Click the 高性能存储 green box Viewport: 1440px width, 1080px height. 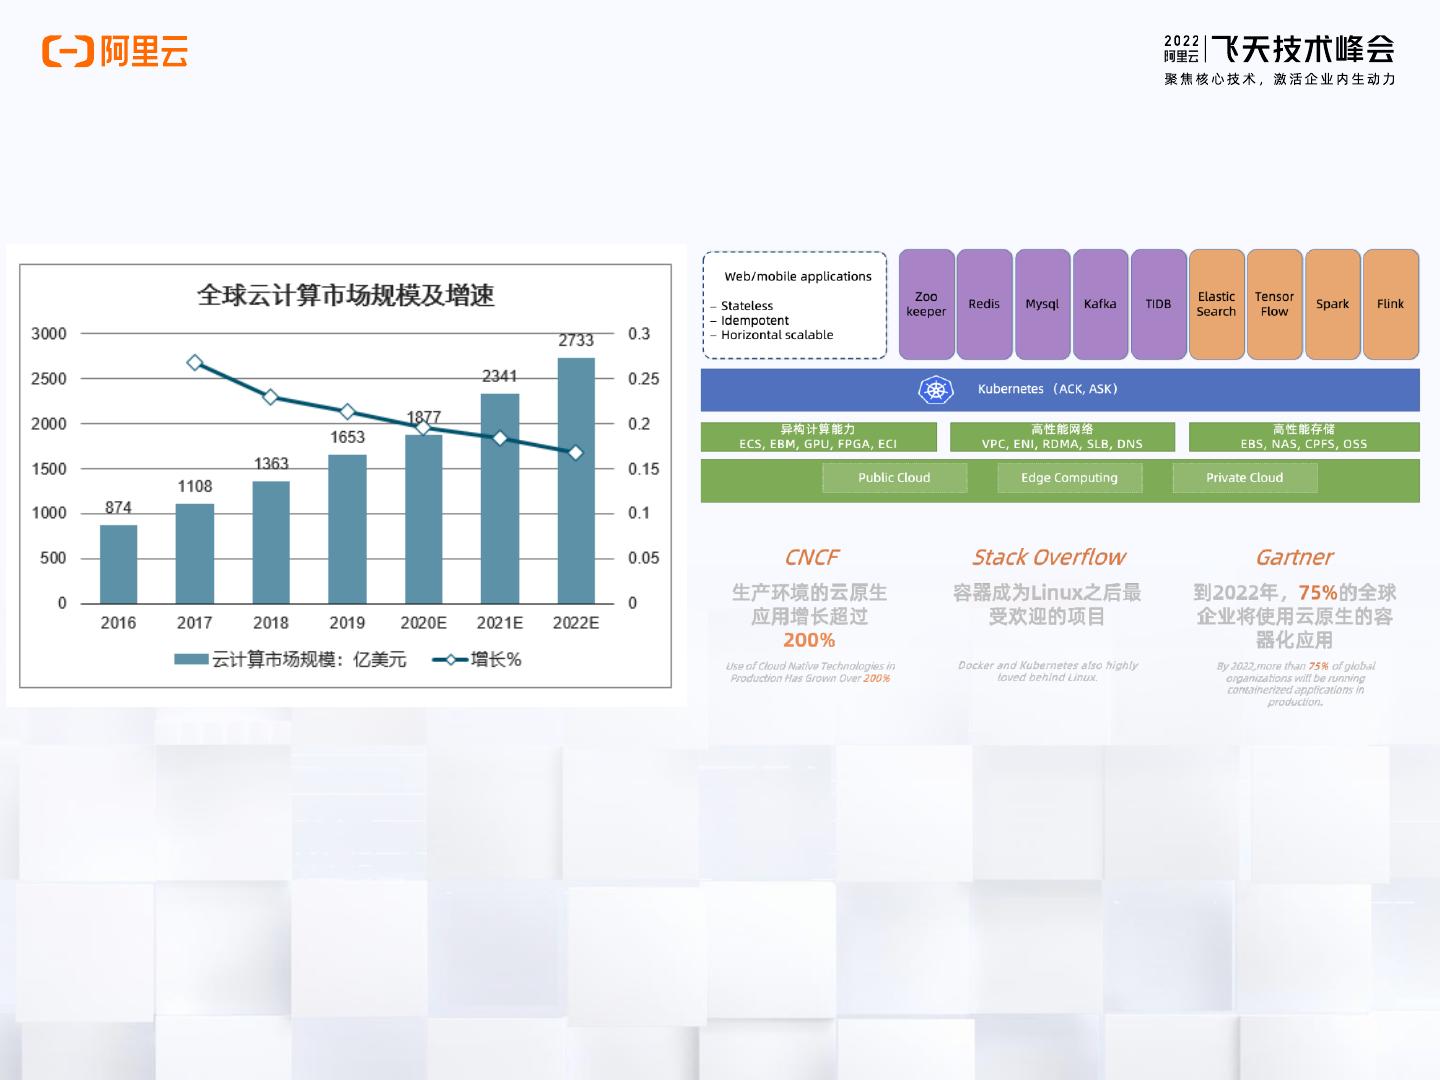tap(1304, 437)
